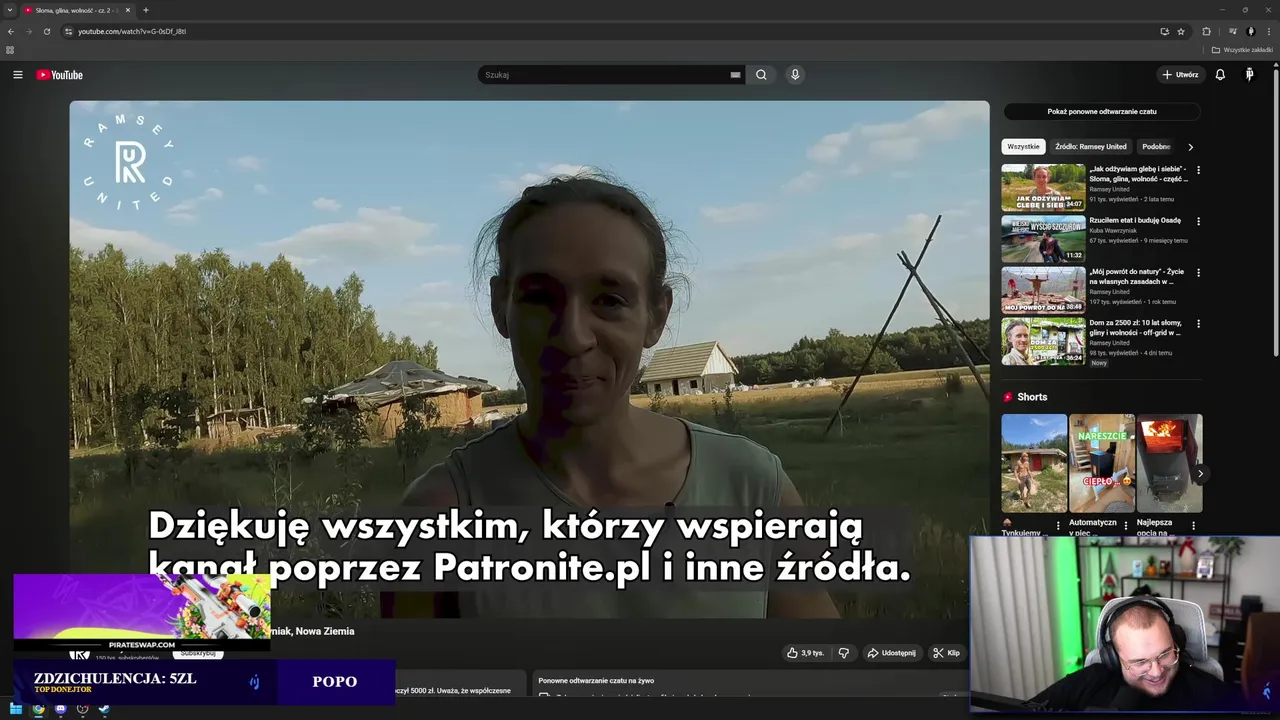
Task: Open the on-screen keyboard in search box
Action: 735,75
